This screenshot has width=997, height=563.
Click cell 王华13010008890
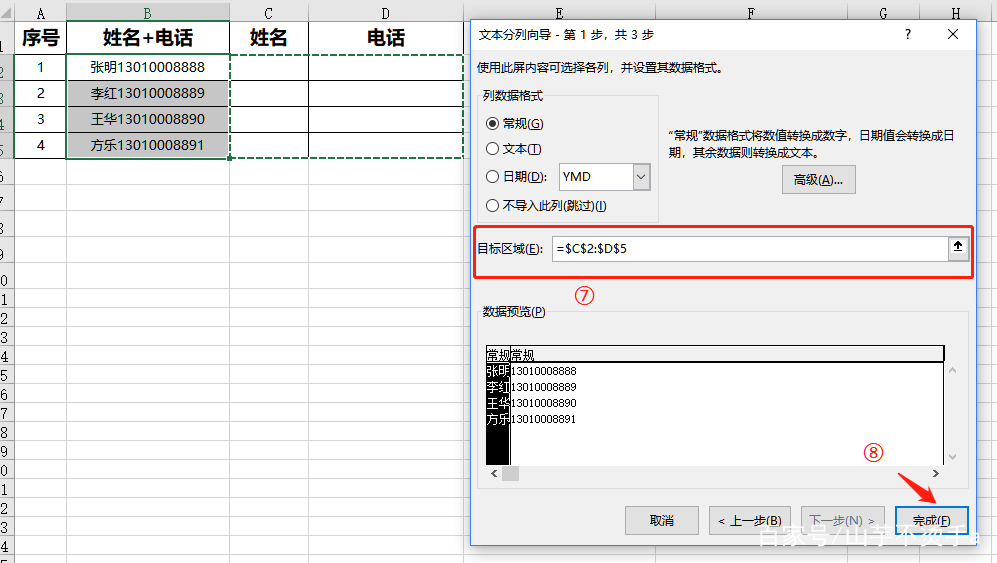tap(148, 120)
